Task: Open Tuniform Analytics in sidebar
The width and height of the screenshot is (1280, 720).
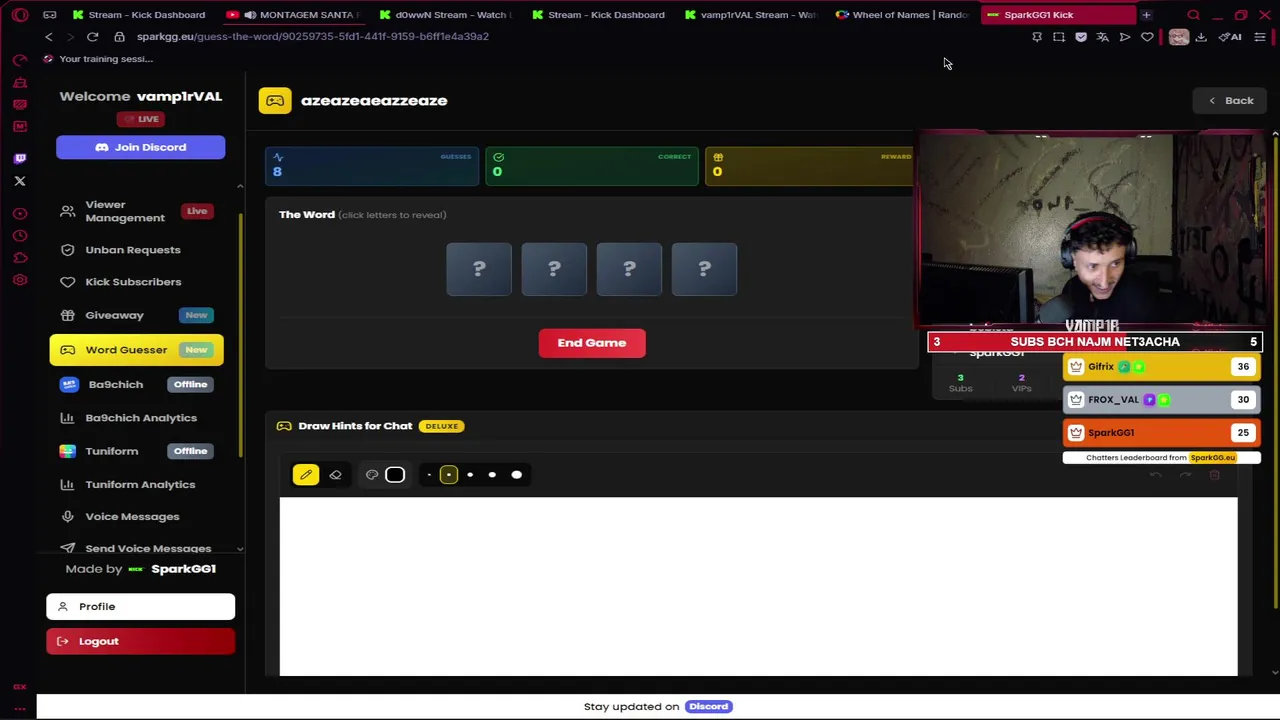Action: 135,484
